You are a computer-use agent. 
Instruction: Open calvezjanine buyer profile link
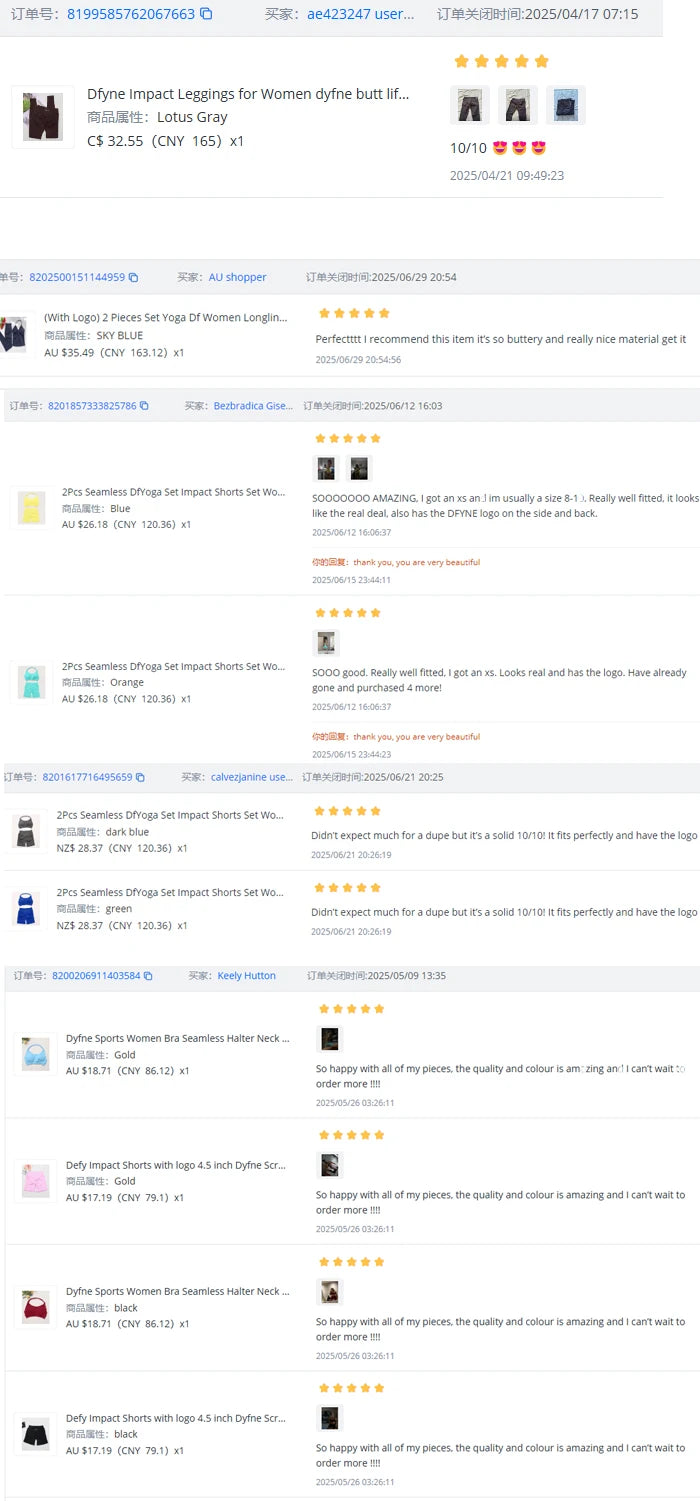(251, 777)
